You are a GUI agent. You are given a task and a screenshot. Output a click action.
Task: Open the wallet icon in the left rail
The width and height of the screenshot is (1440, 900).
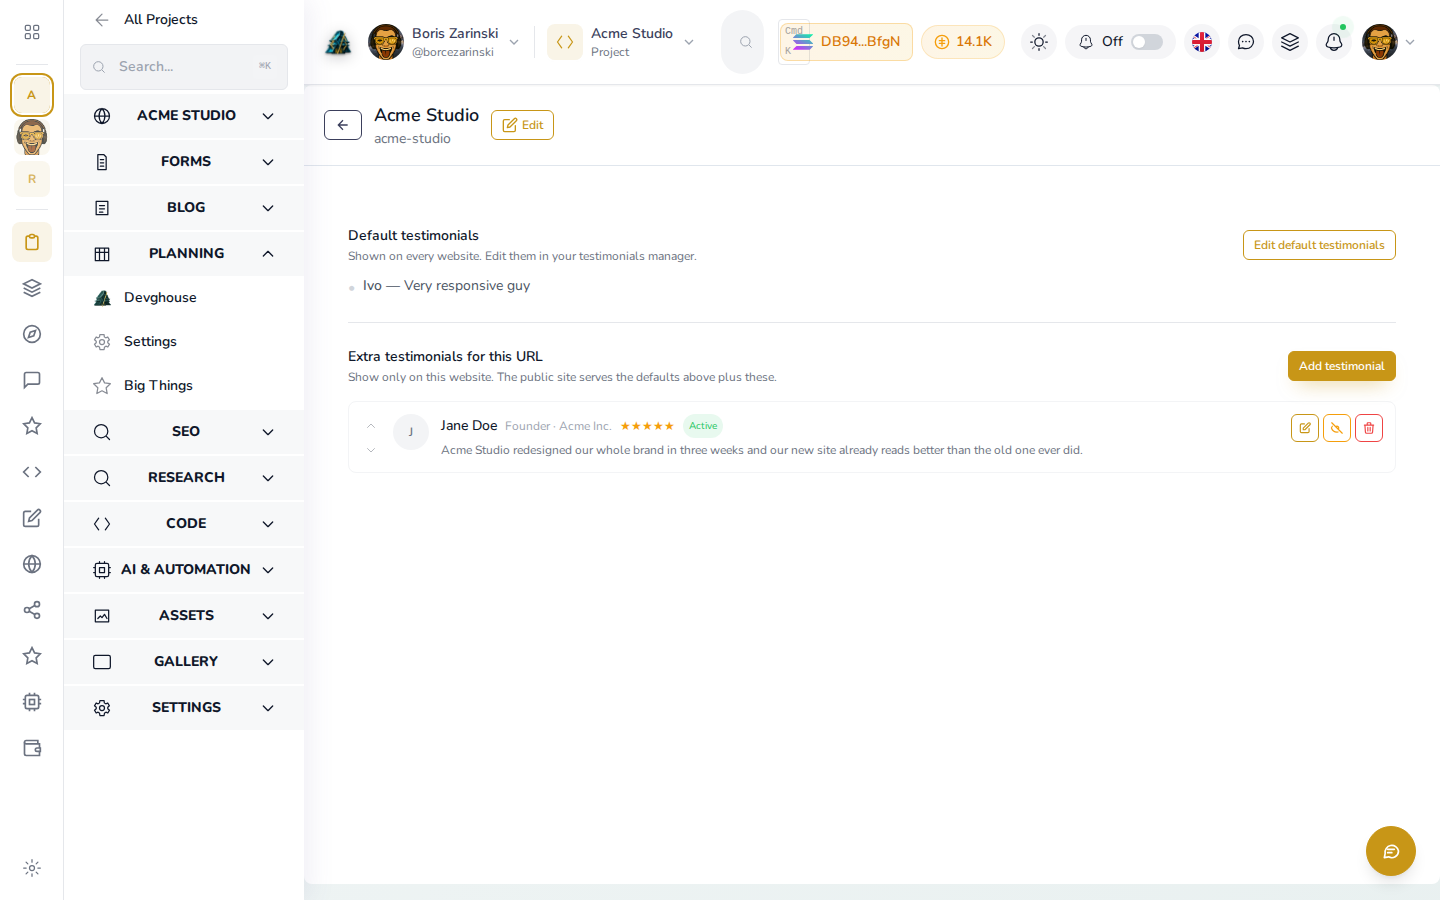tap(32, 748)
